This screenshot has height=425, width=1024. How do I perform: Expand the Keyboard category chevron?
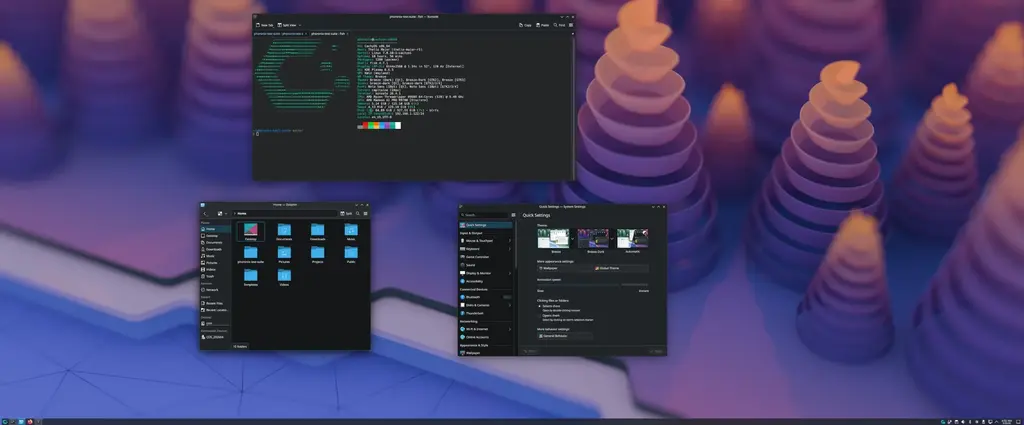[509, 249]
